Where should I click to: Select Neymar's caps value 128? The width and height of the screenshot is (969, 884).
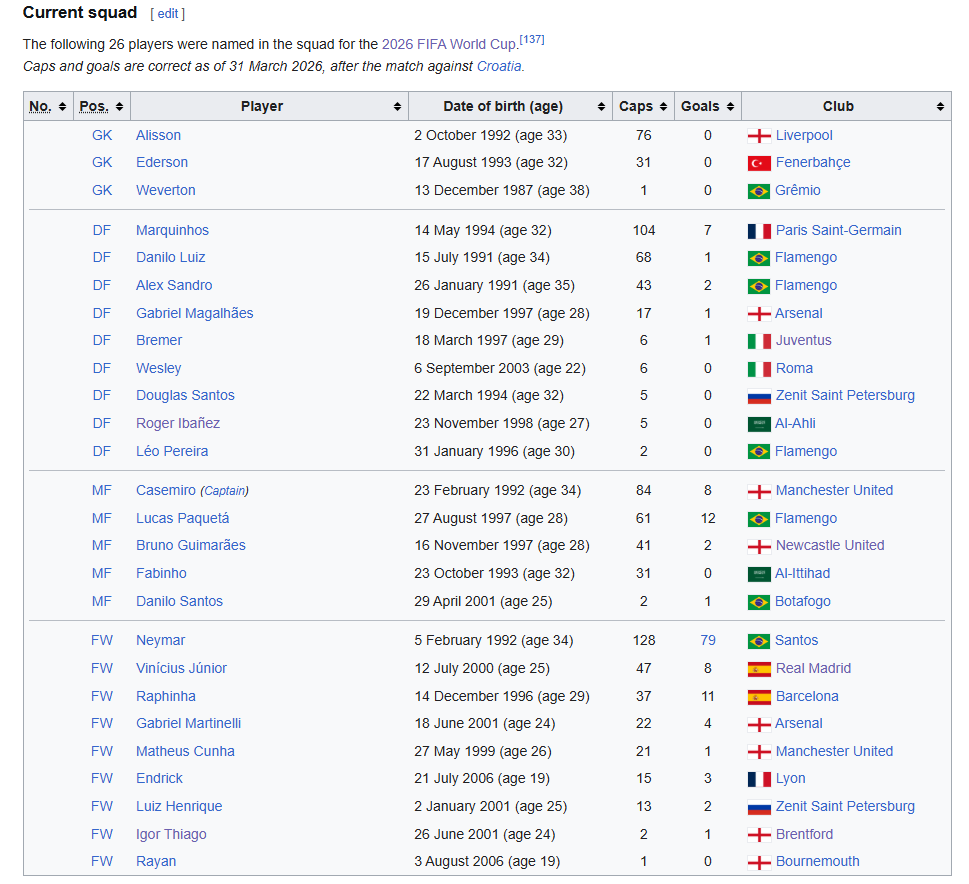coord(643,641)
